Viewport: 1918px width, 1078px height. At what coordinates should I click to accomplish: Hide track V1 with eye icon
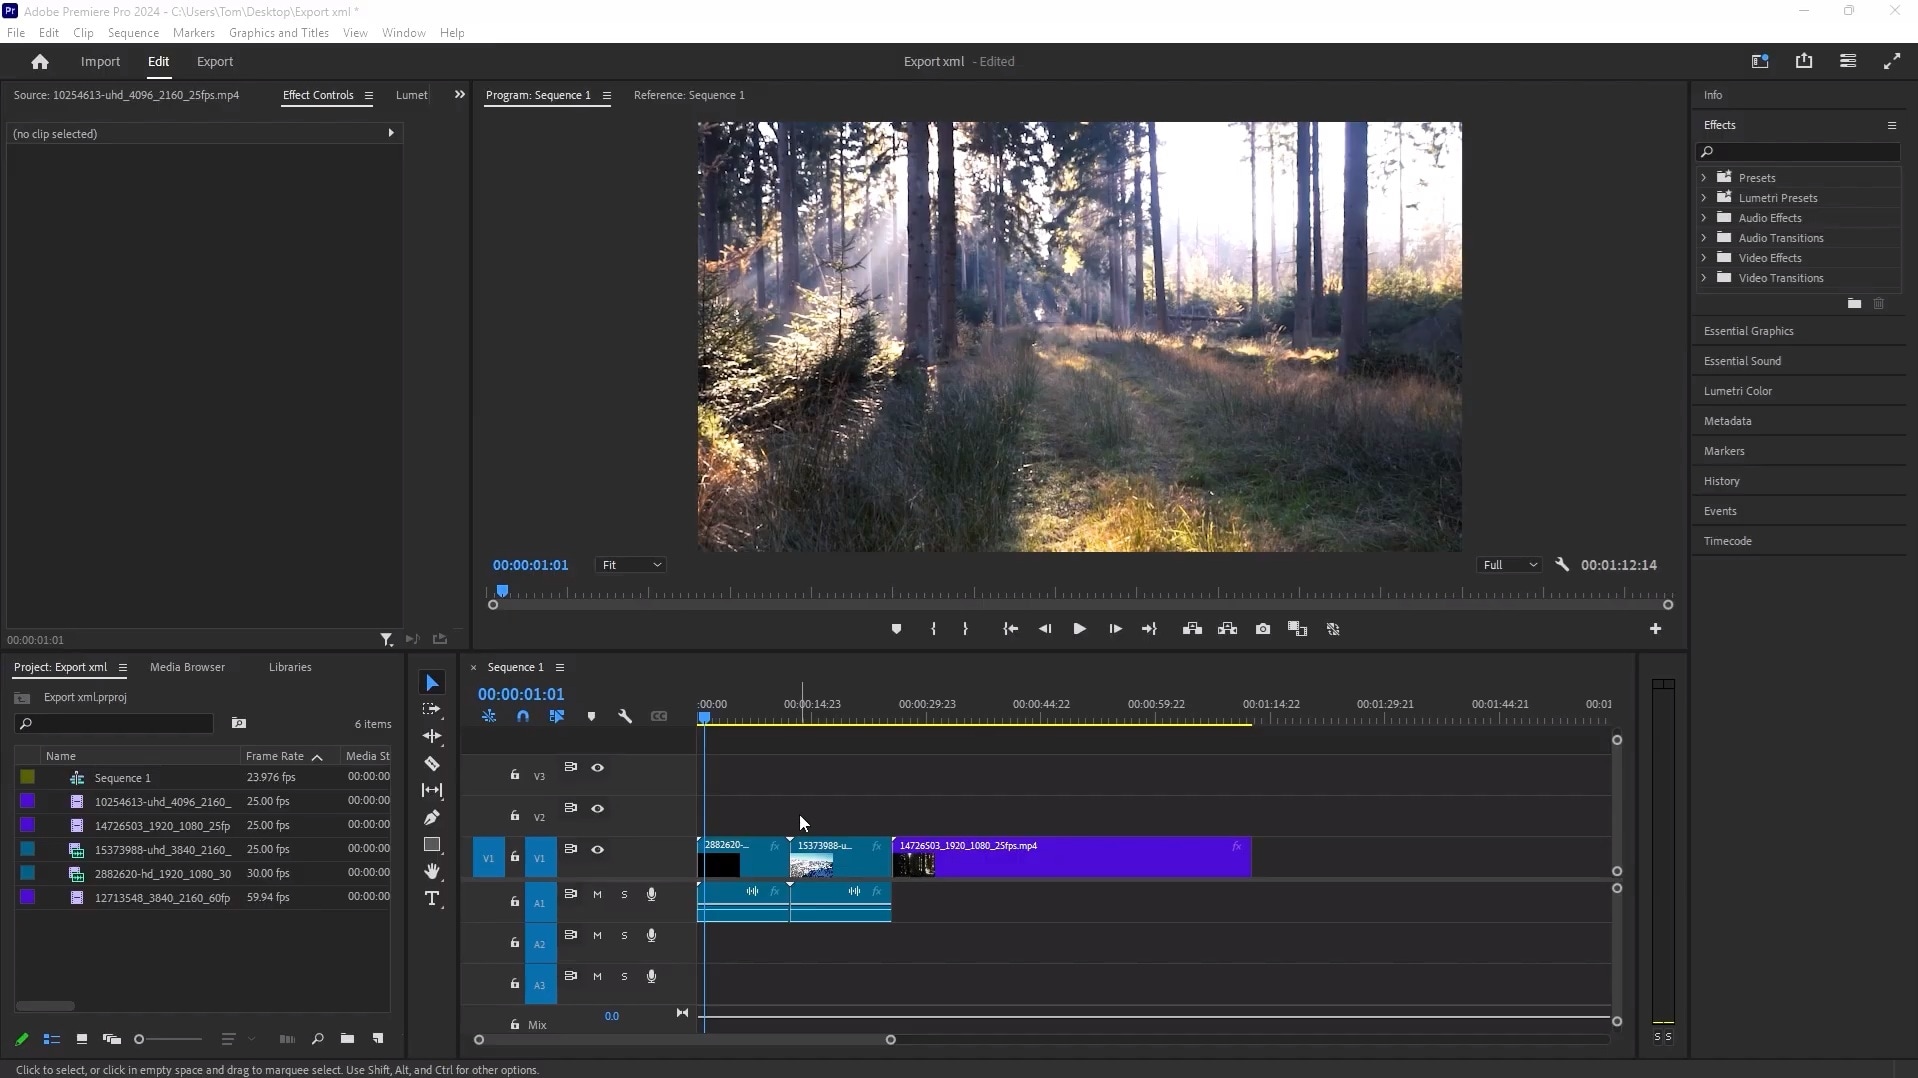597,850
